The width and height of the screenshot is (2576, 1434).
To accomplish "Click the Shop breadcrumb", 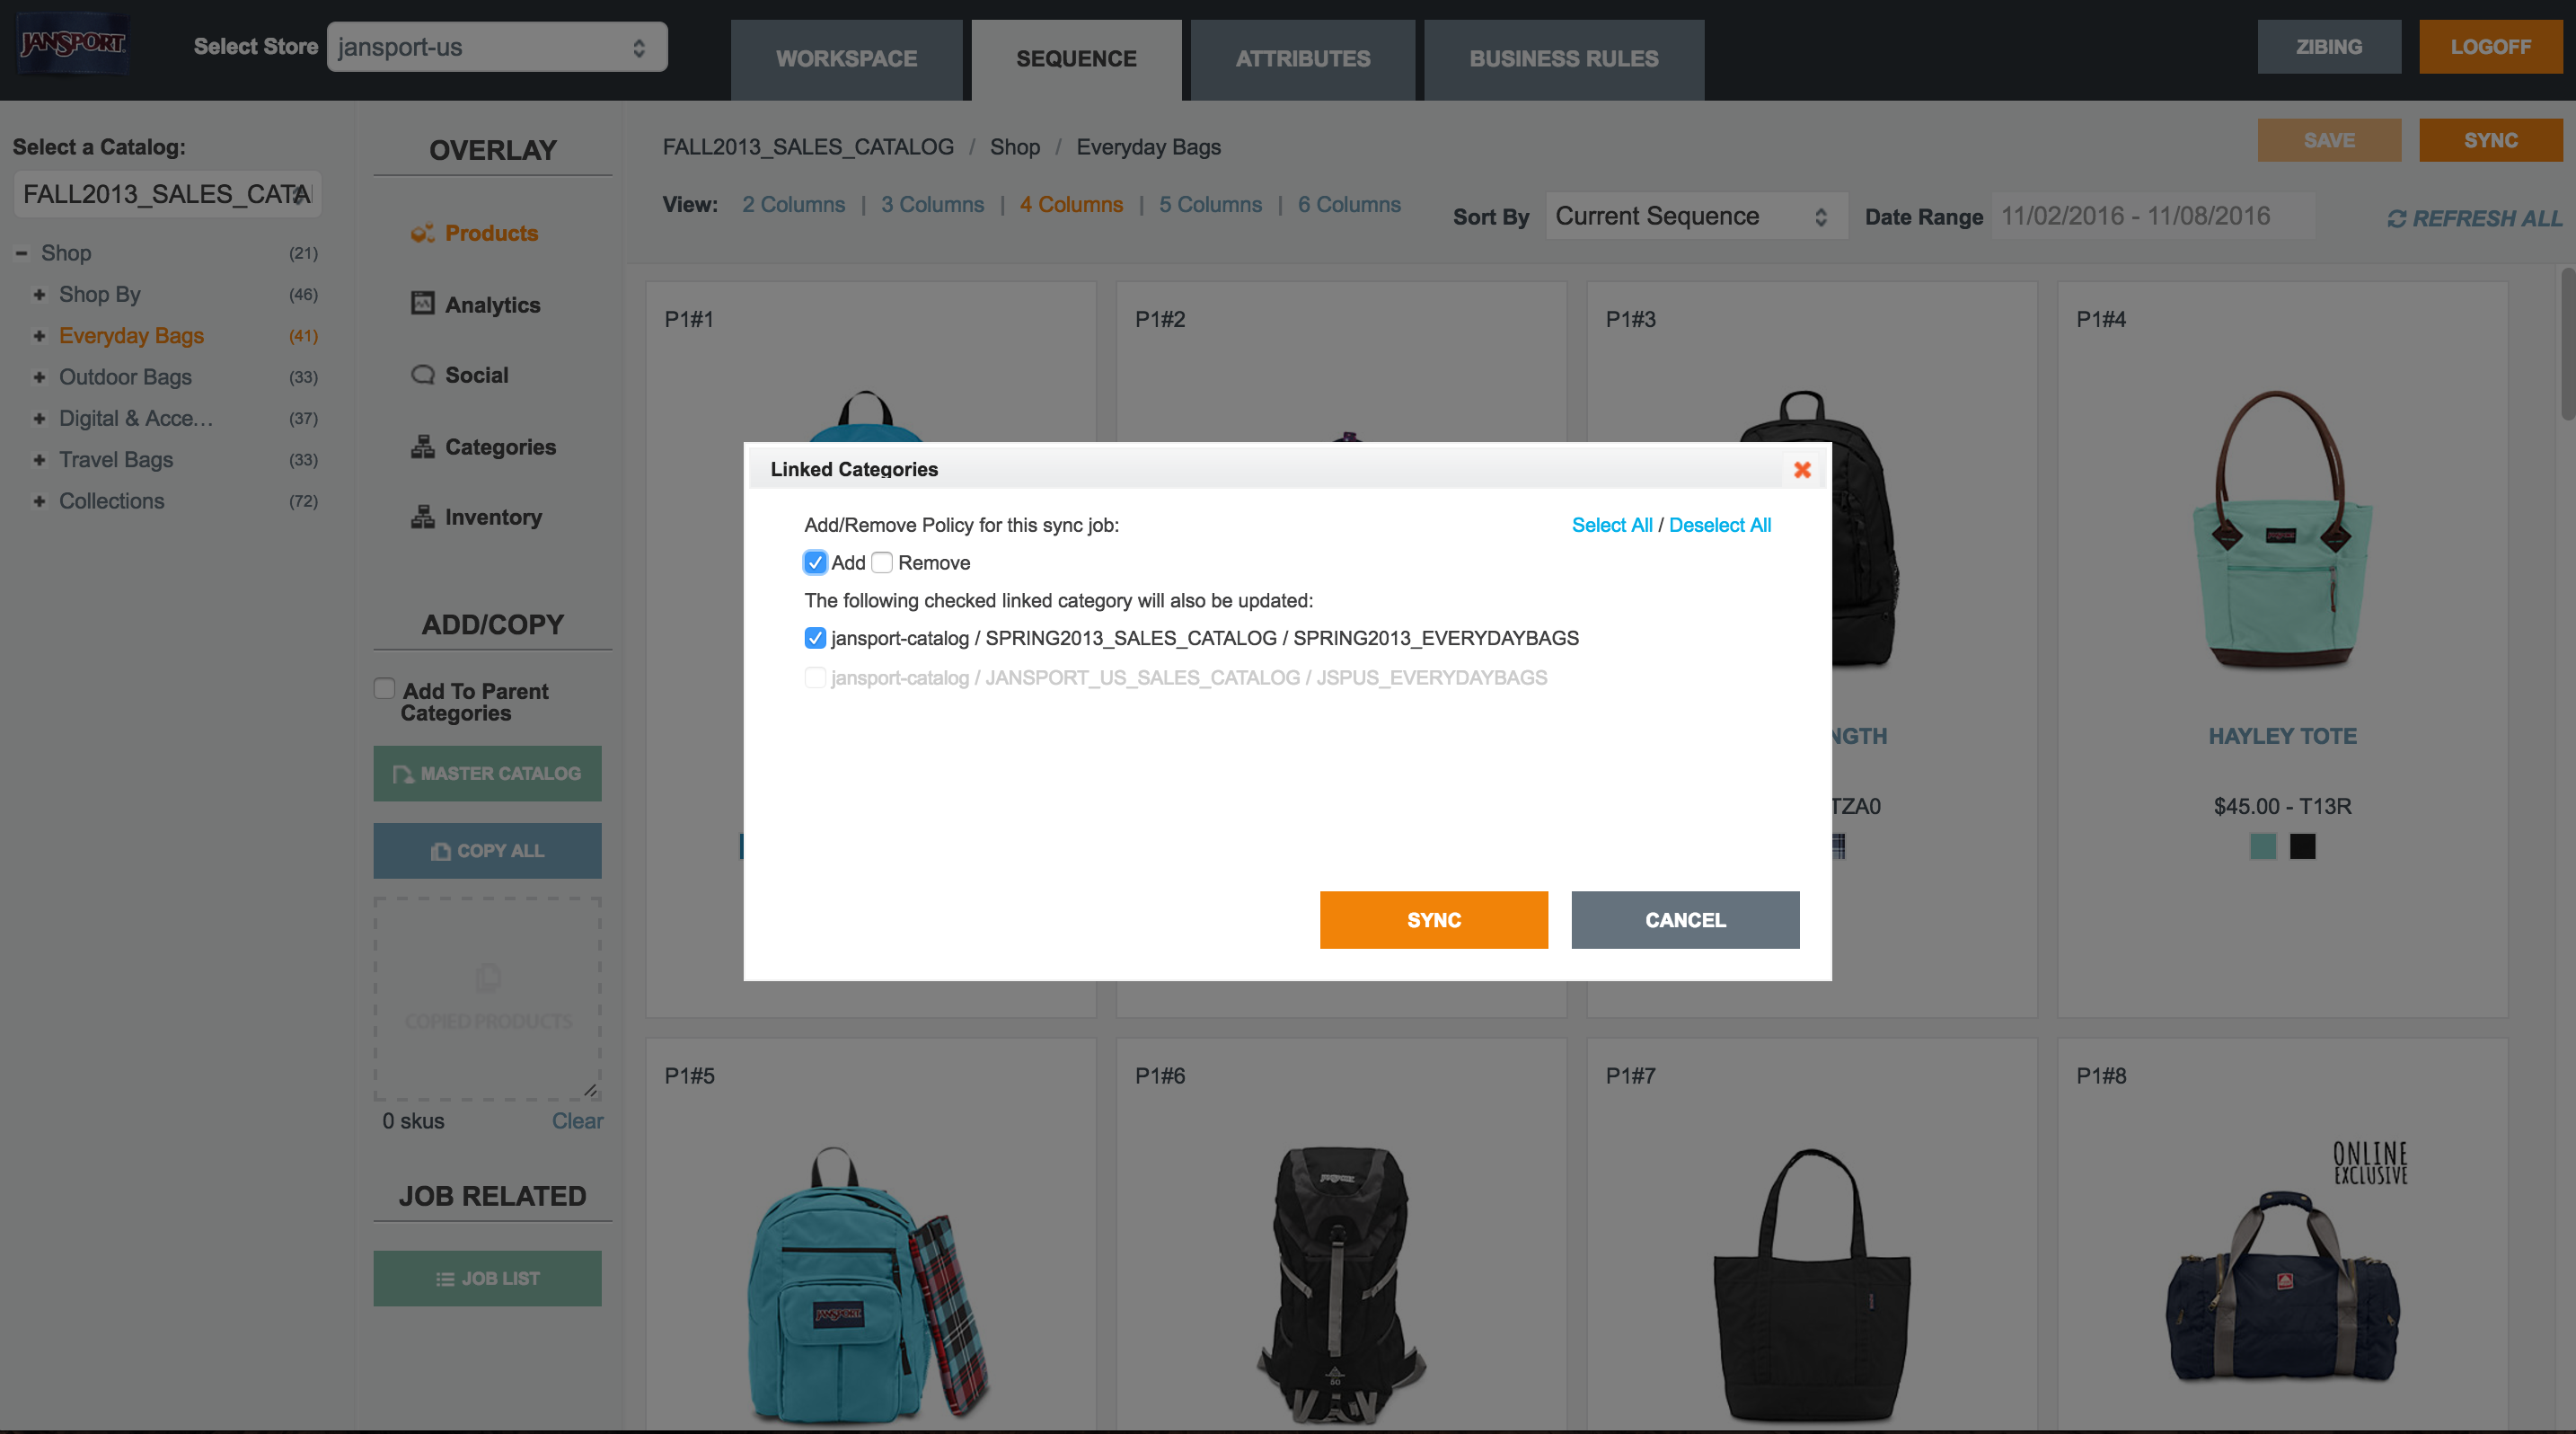I will 1015,147.
